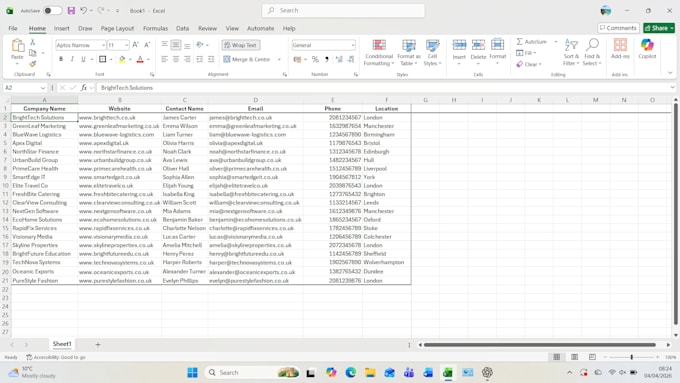Click Merge & Centre button
This screenshot has height=383, width=680.
[x=247, y=59]
